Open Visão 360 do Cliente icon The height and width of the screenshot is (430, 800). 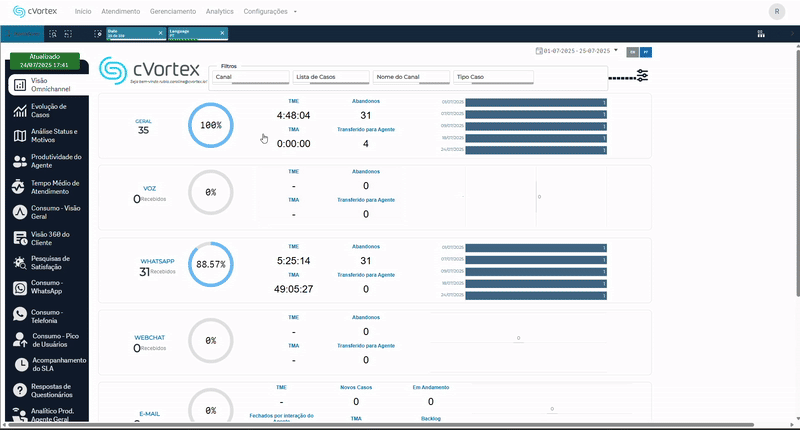coord(20,238)
